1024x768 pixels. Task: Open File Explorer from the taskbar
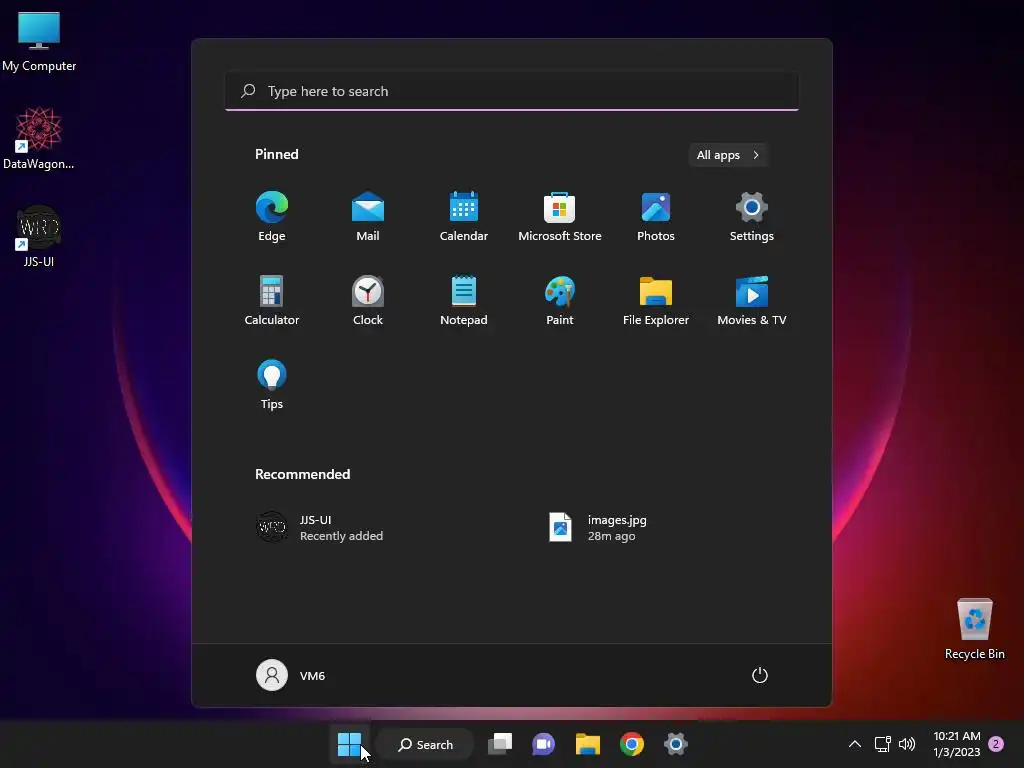pos(588,744)
